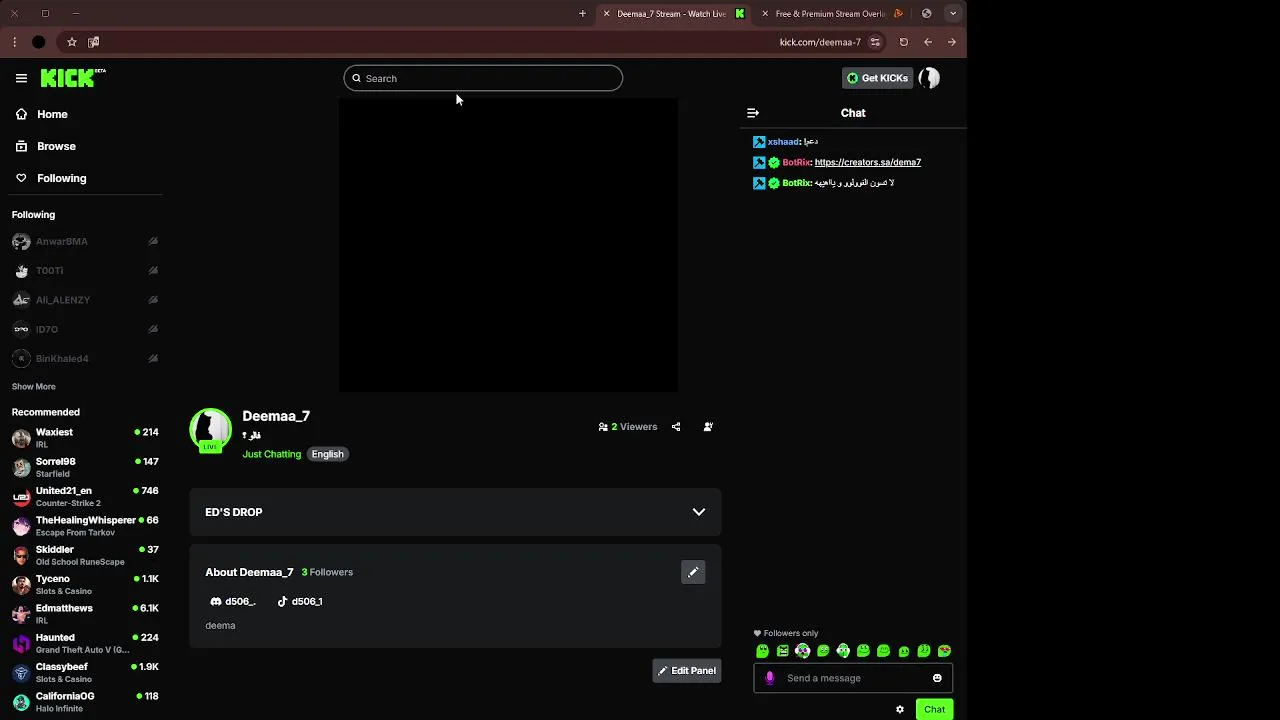Click Show More under Following
Viewport: 1280px width, 720px height.
[34, 387]
